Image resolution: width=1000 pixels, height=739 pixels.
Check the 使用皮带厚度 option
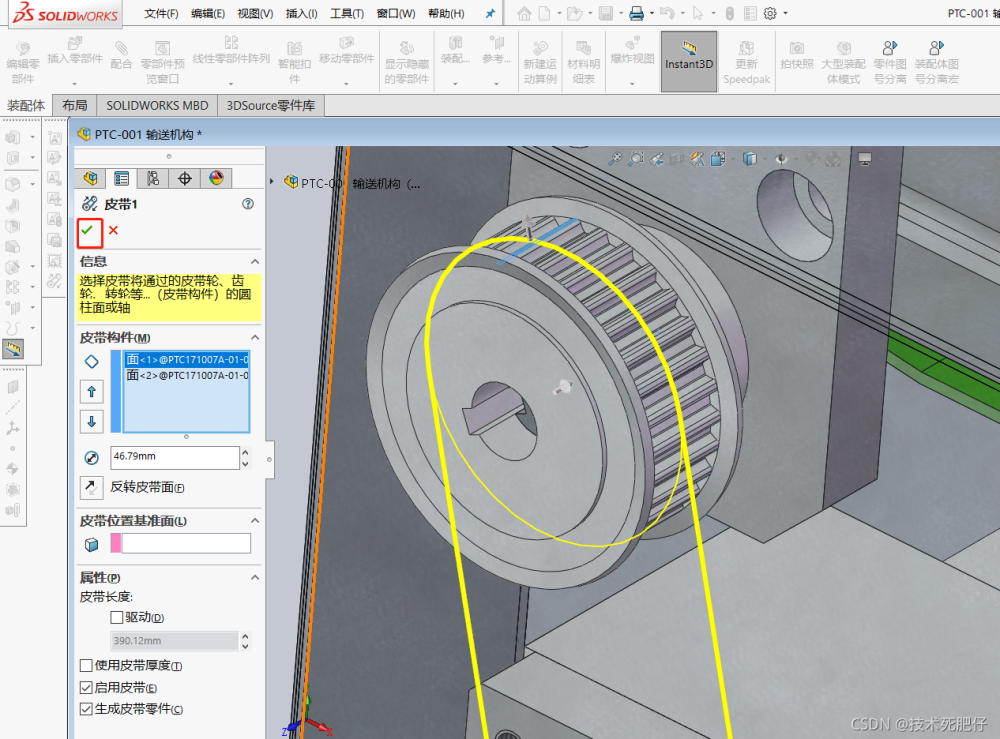click(x=86, y=666)
